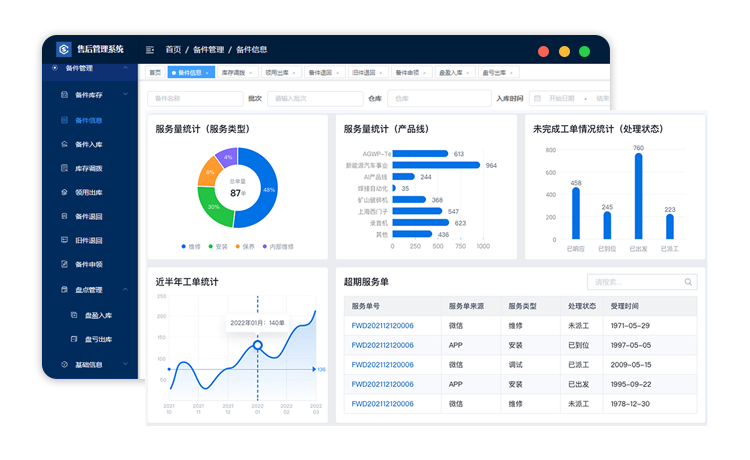The width and height of the screenshot is (750, 460).
Task: Click the 售后管理系统 logo icon
Action: [x=64, y=49]
